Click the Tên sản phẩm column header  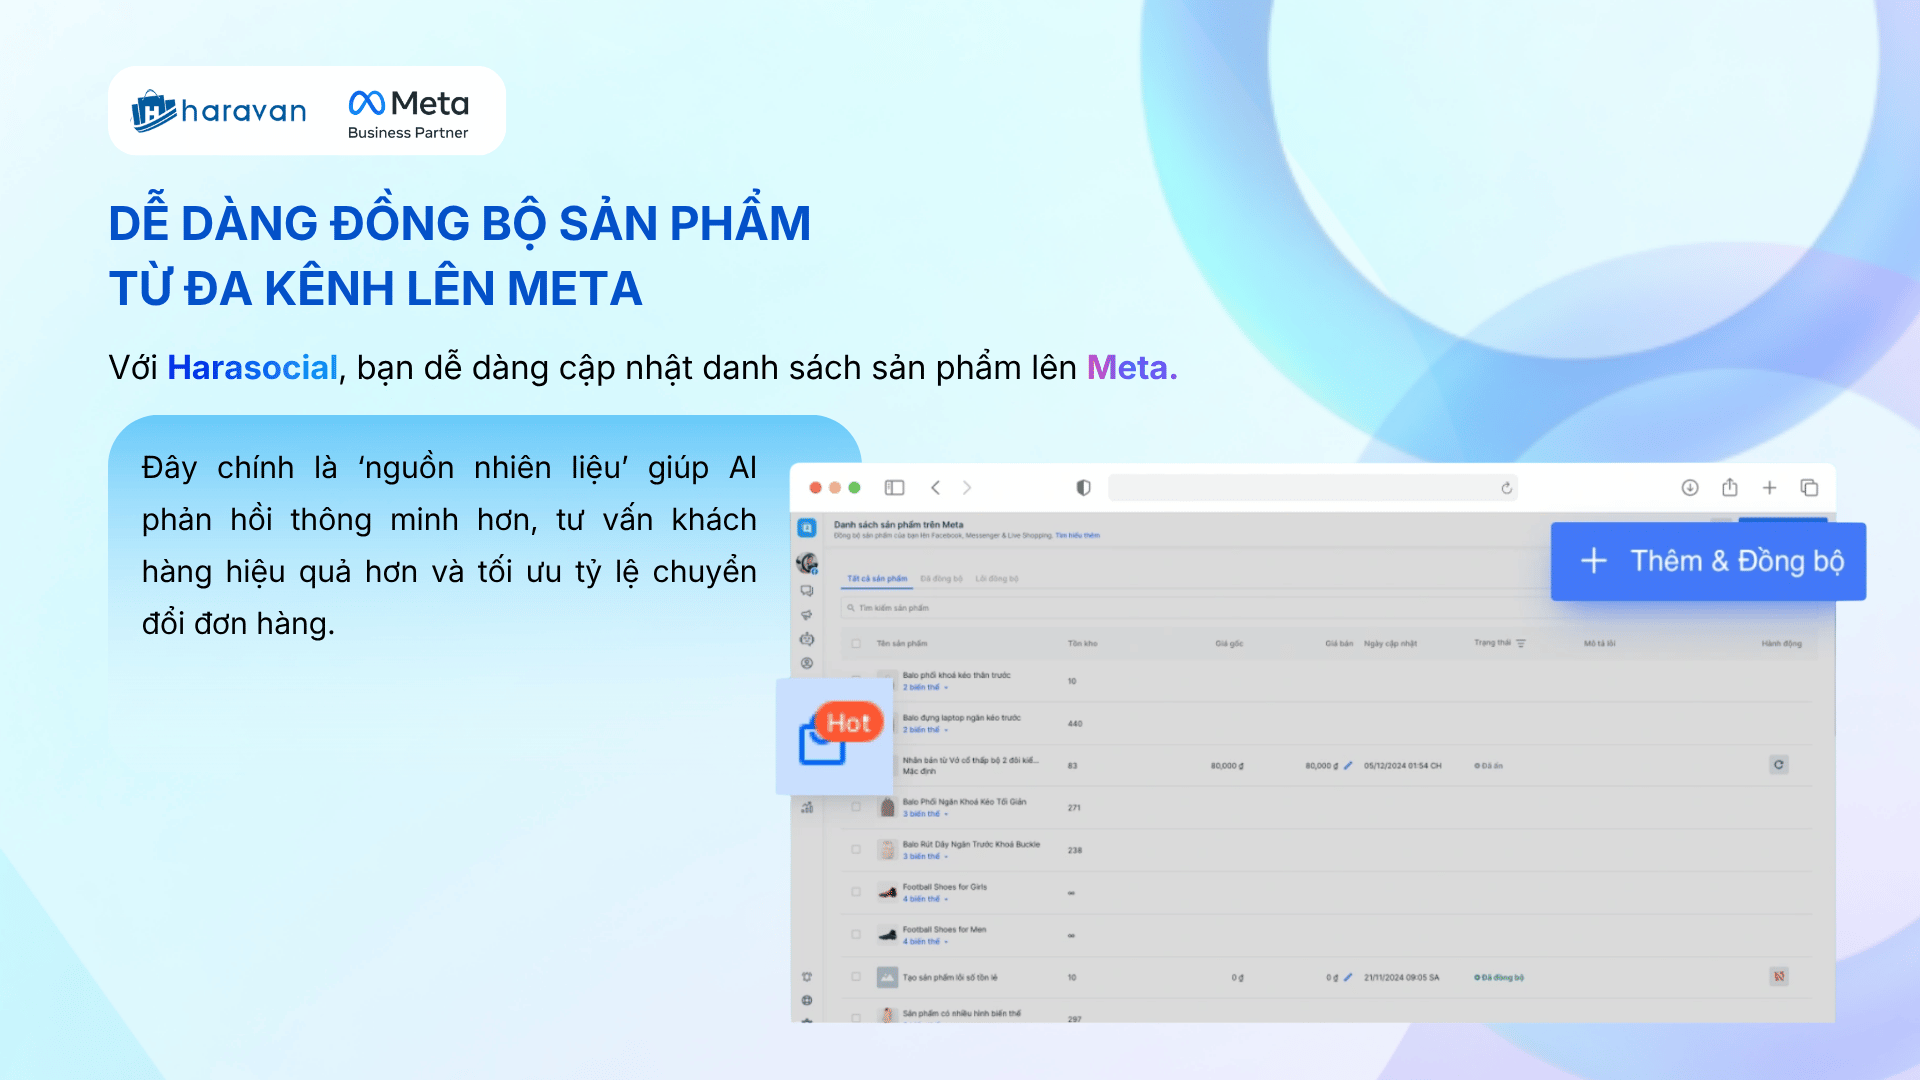click(902, 644)
